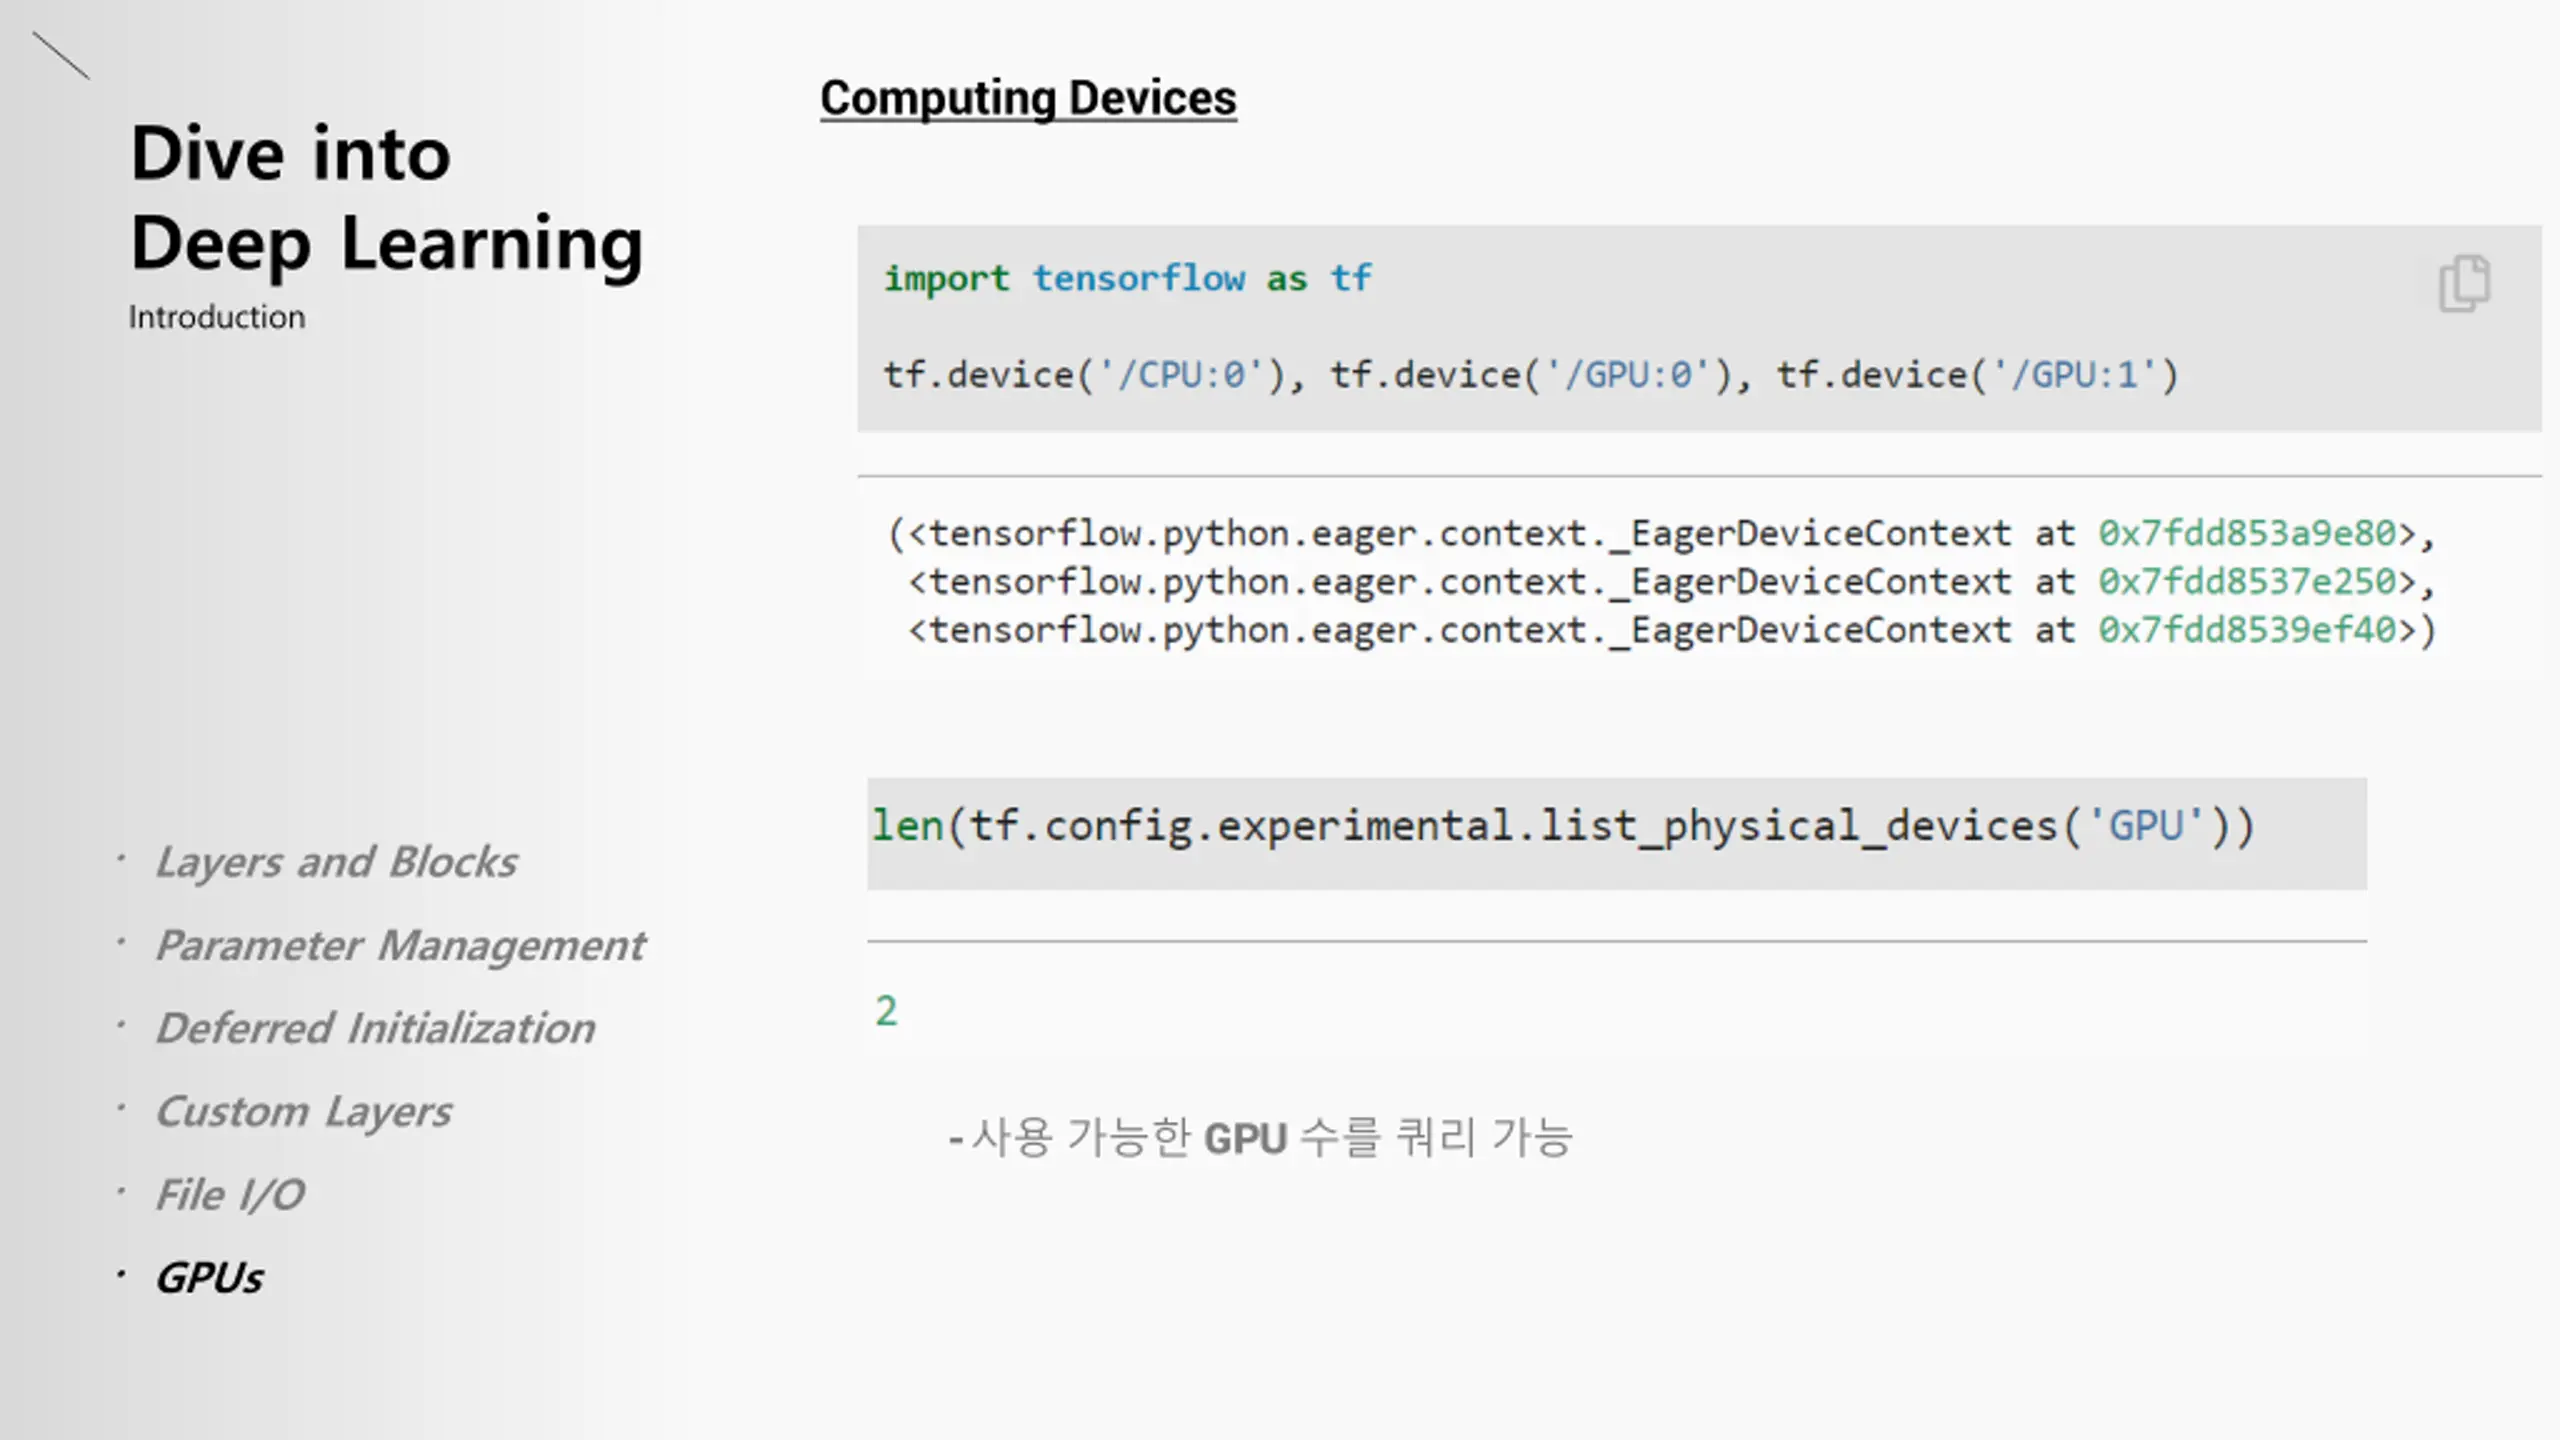Viewport: 2560px width, 1440px height.
Task: Select the Layers and Blocks item
Action: [x=336, y=862]
